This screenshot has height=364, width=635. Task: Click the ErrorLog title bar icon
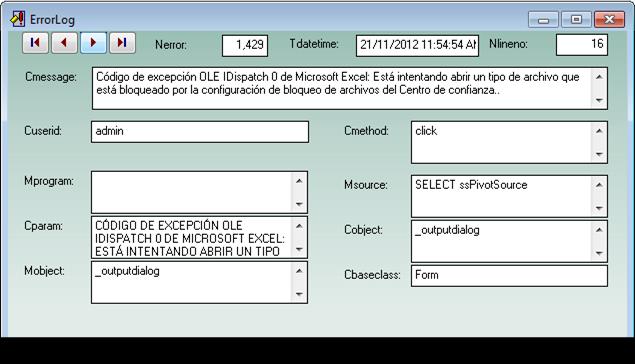point(18,19)
